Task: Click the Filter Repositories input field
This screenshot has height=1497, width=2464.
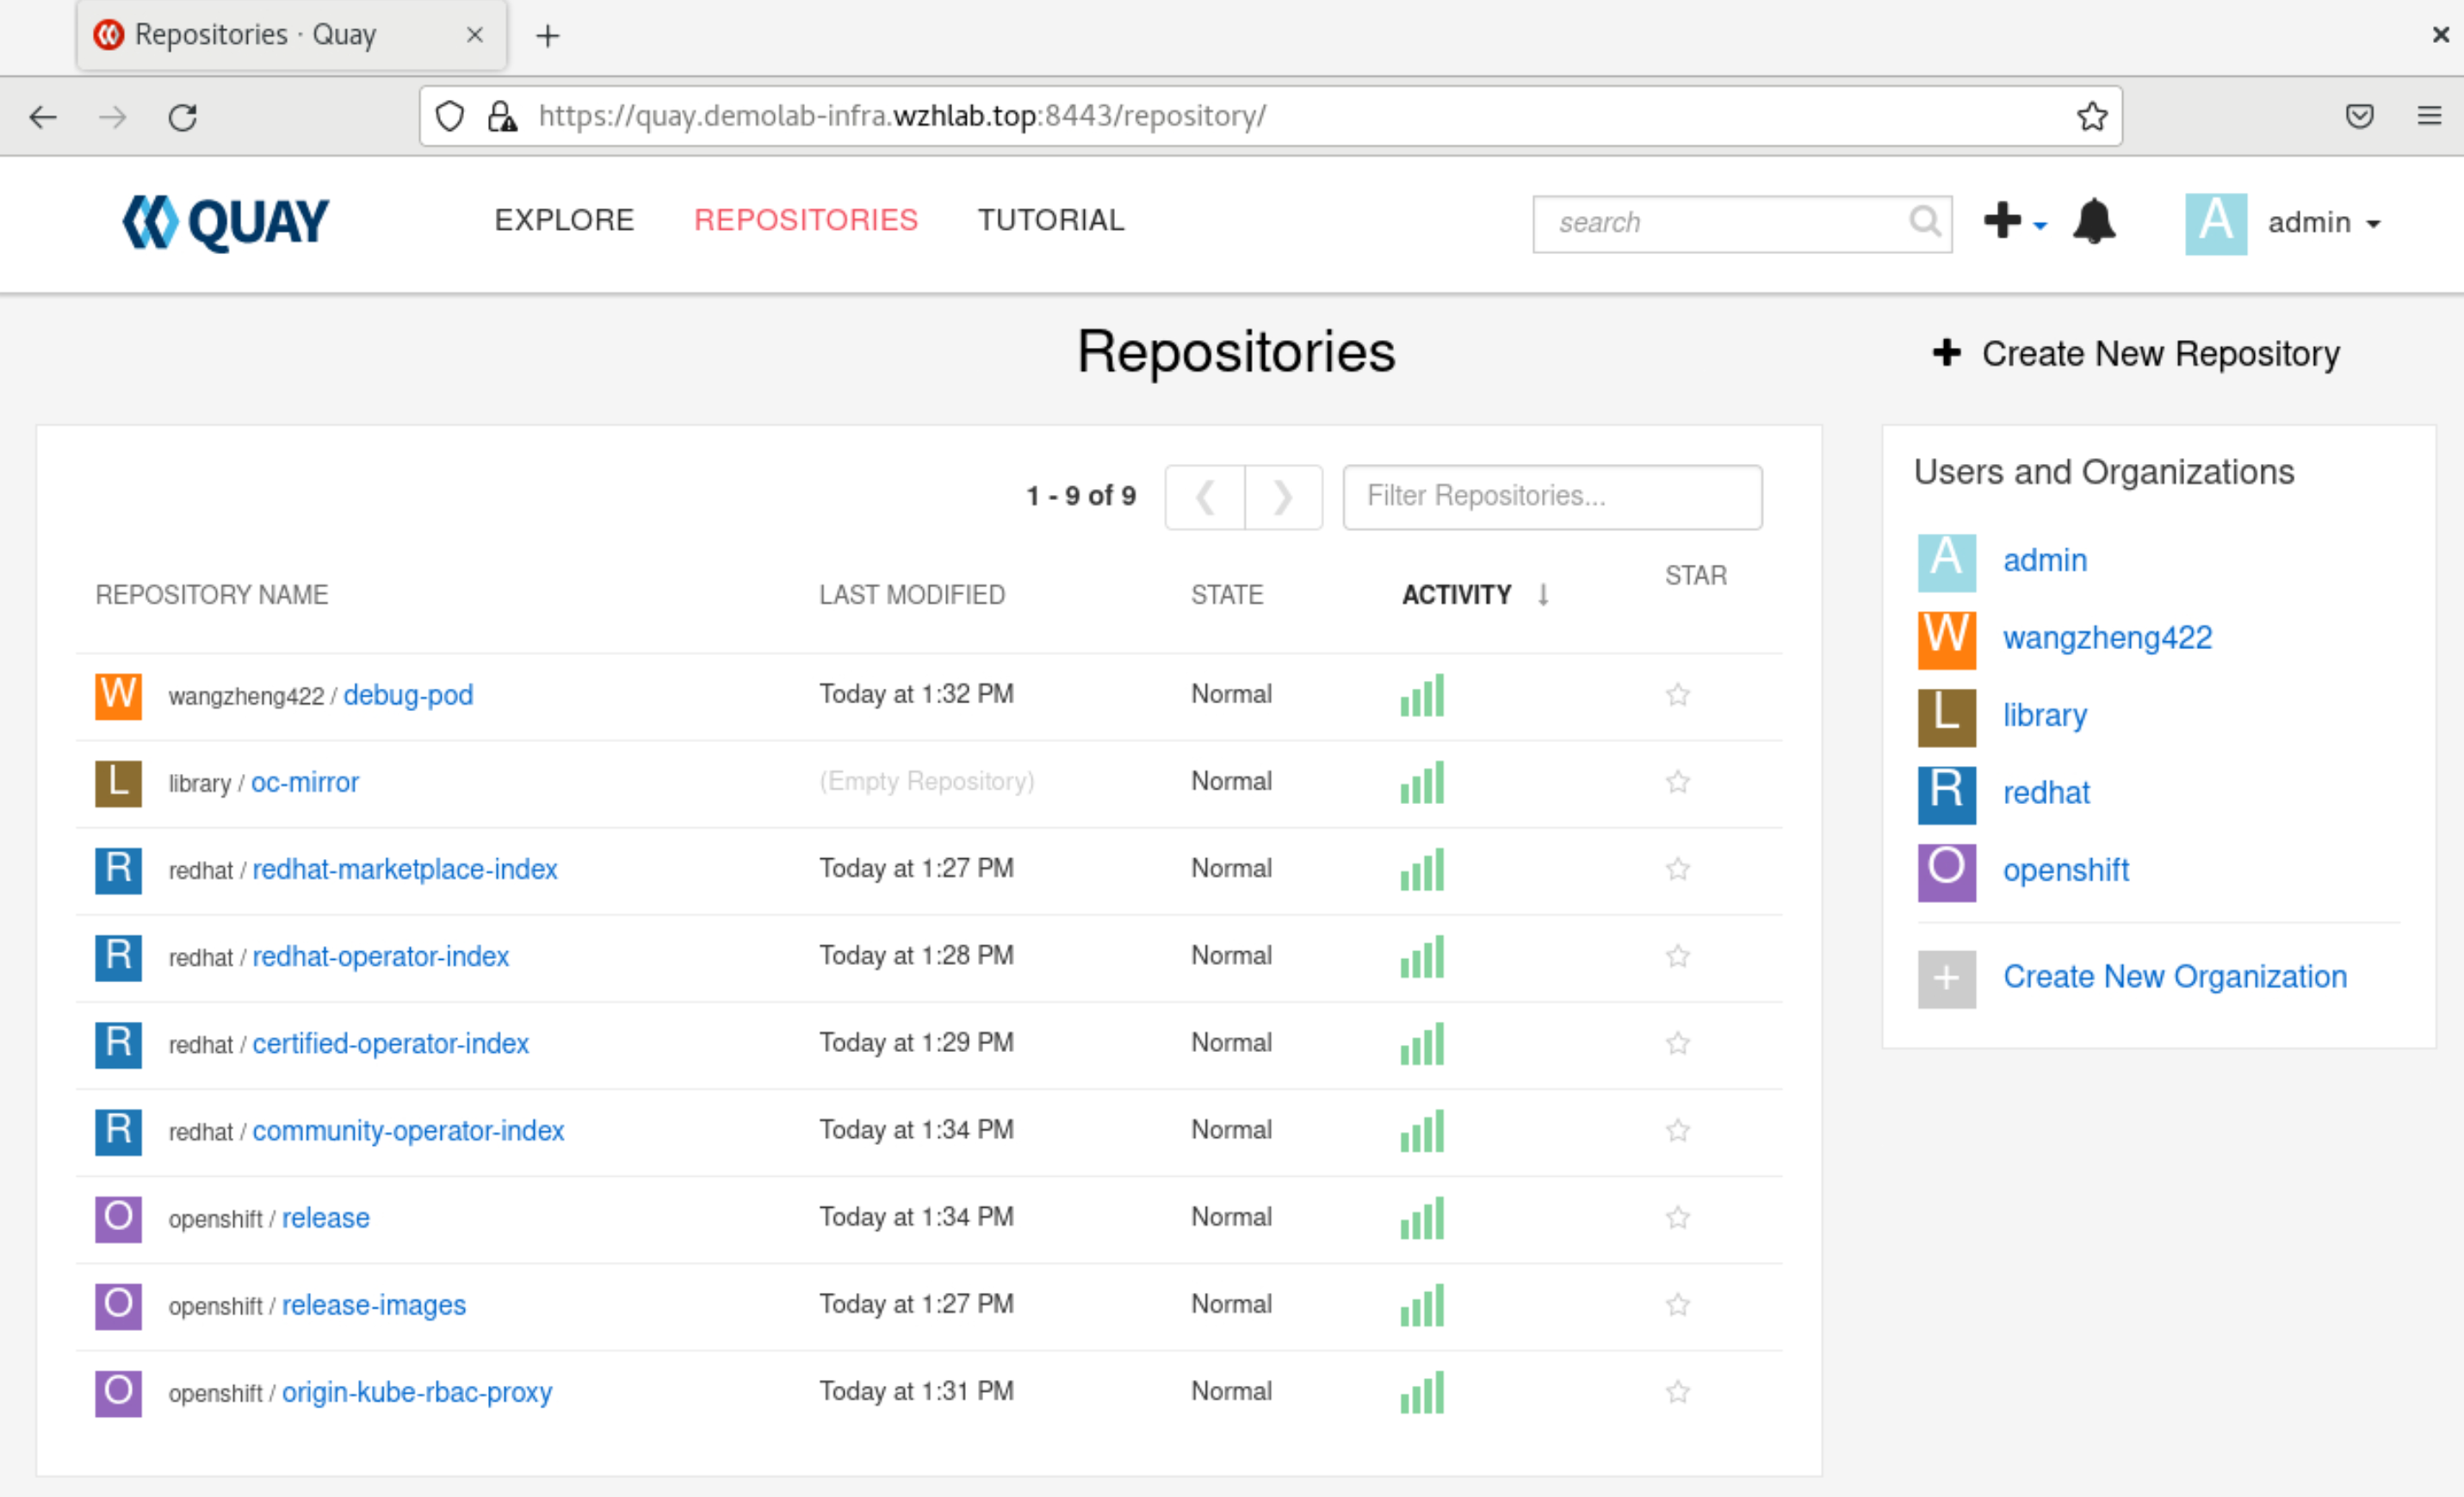Action: click(1551, 497)
